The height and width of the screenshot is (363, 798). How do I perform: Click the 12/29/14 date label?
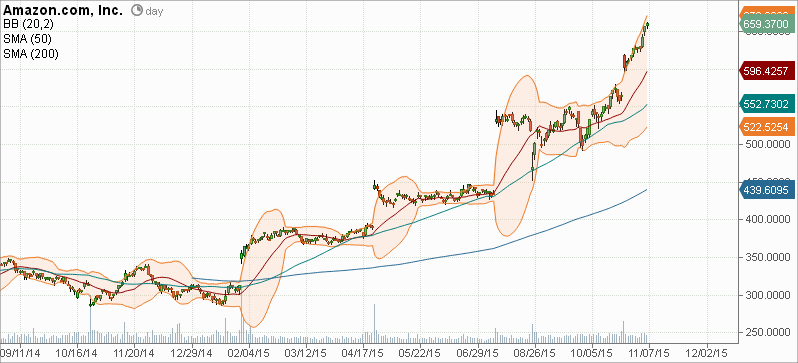pyautogui.click(x=191, y=352)
